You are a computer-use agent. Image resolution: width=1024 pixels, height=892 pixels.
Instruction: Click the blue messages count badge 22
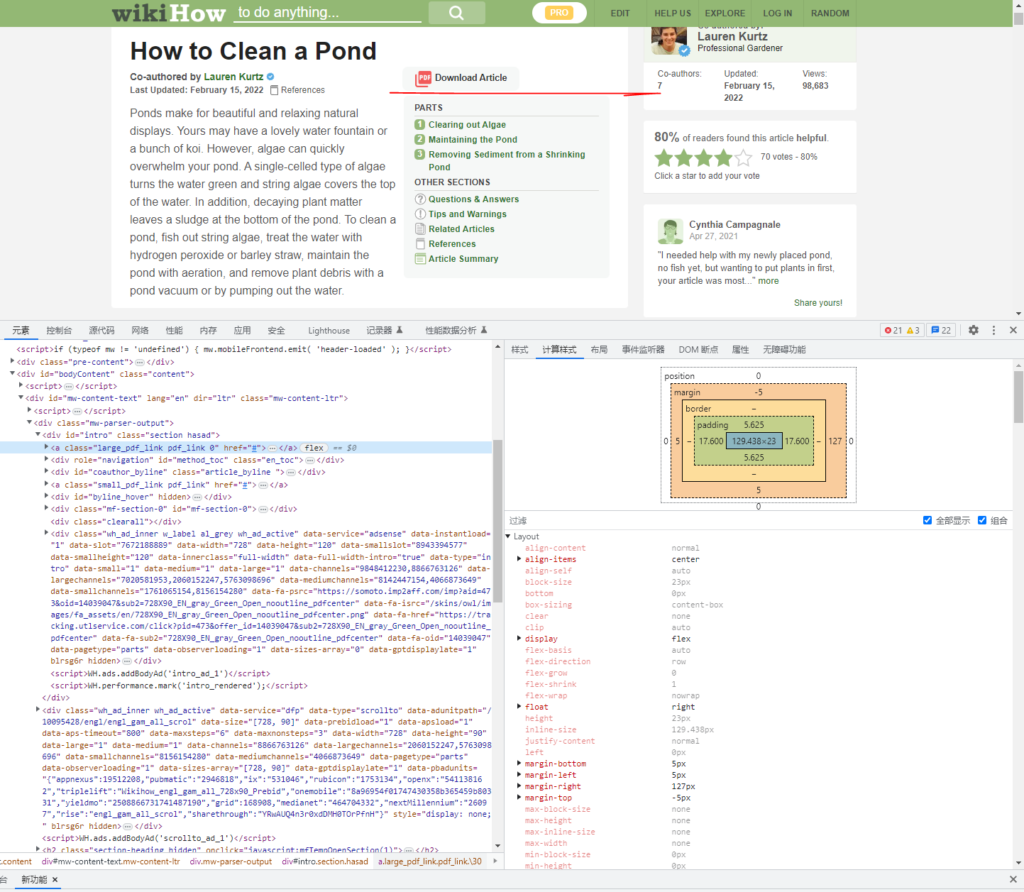[x=941, y=330]
